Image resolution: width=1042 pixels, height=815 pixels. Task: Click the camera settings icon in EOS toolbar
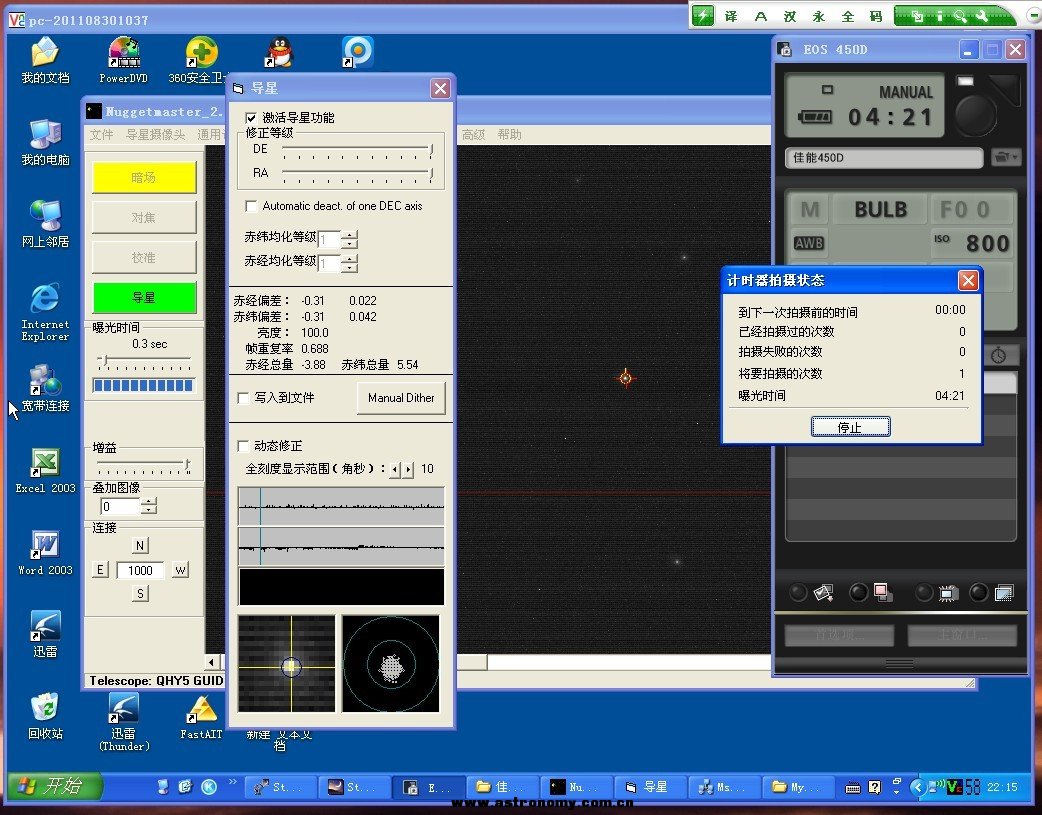[948, 592]
